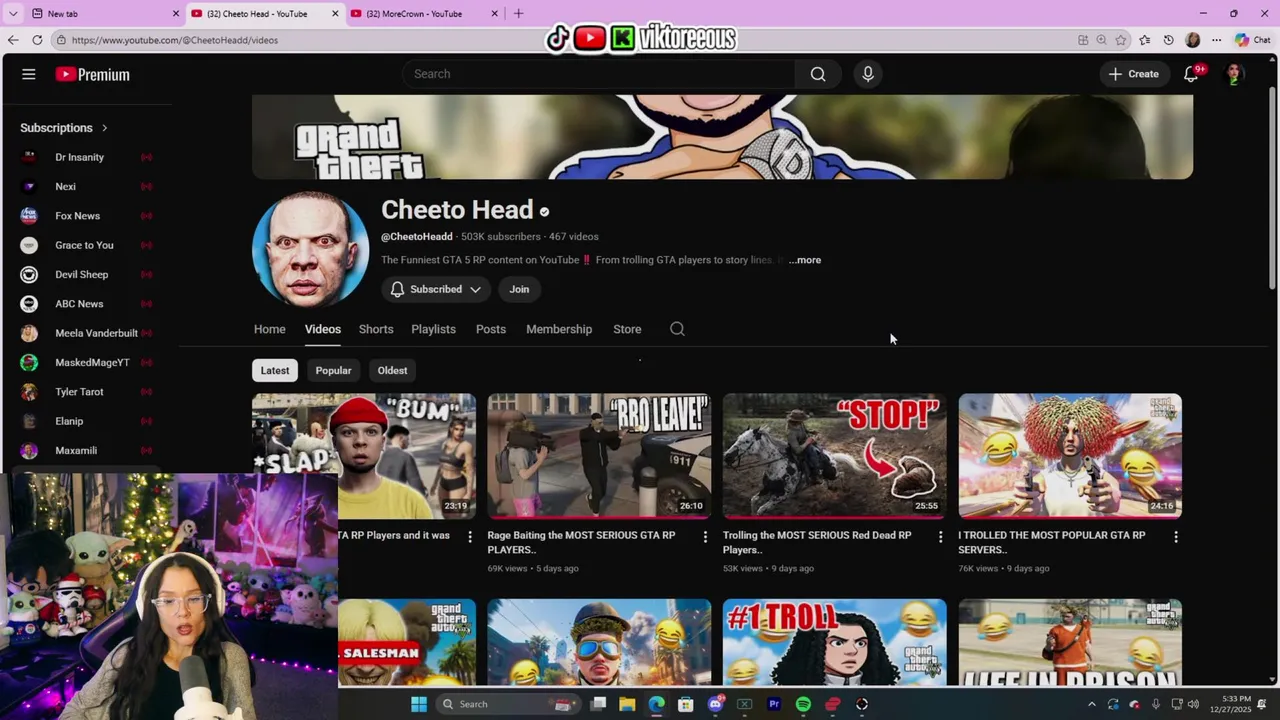Open the "BRO LEAVE!" video thumbnail
The height and width of the screenshot is (720, 1280).
point(599,456)
